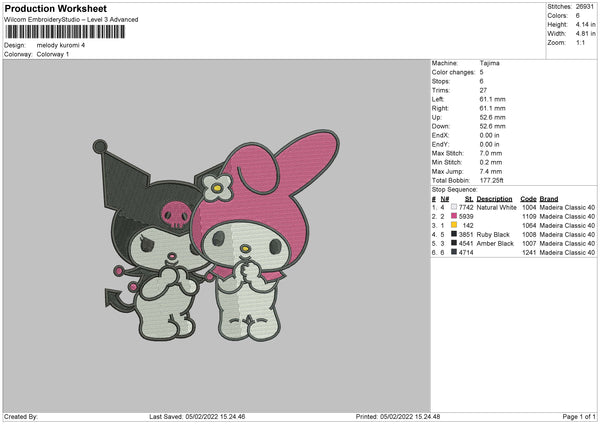Click the 'Stop Sequence:' heading
The width and height of the screenshot is (600, 424).
tap(454, 190)
